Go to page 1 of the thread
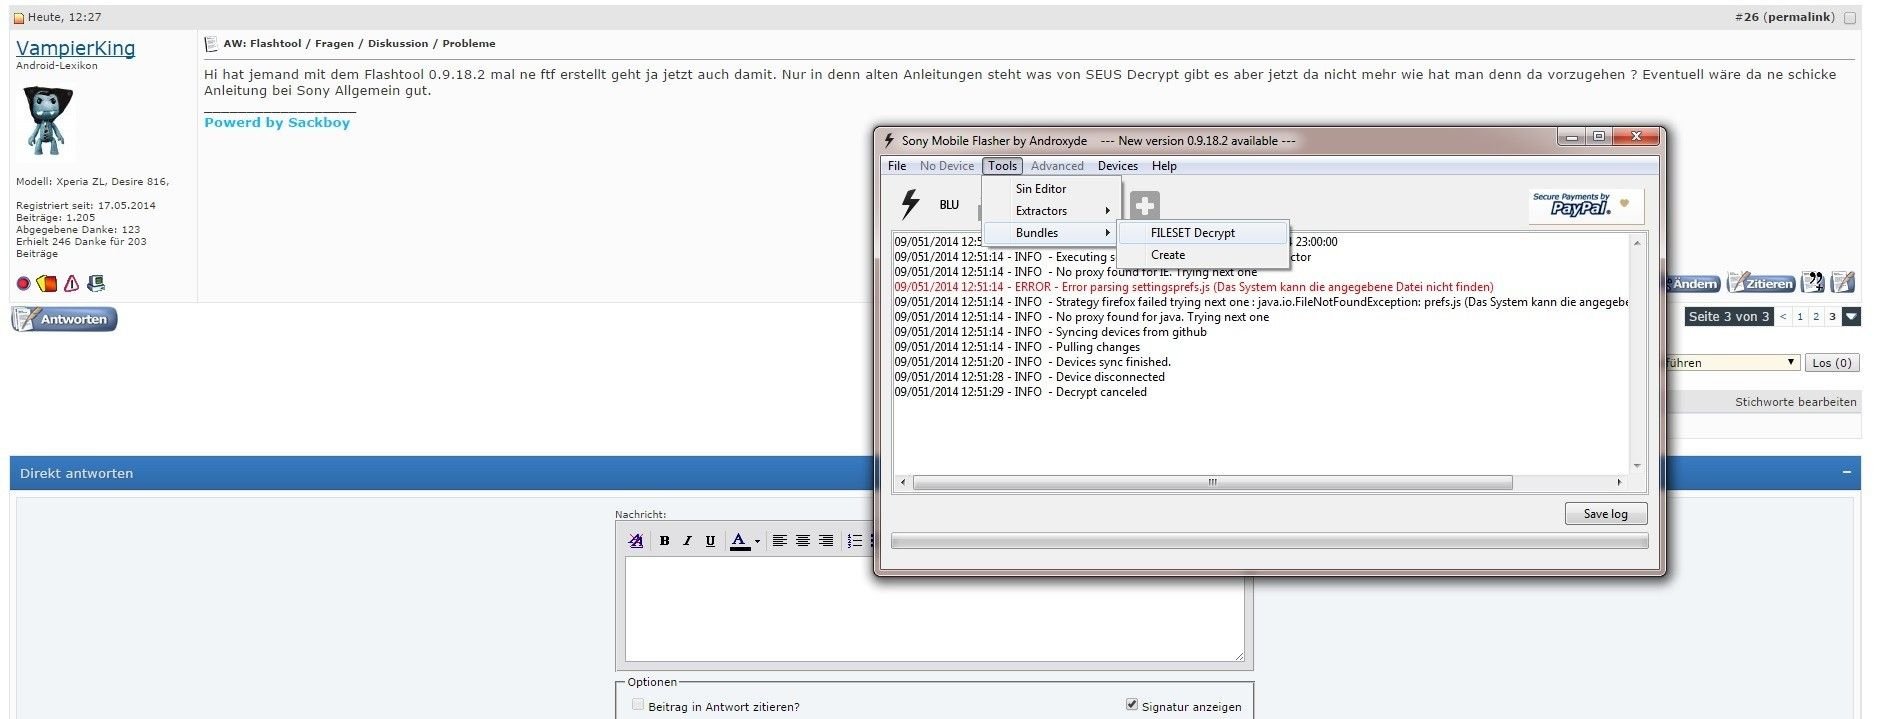 (x=1800, y=317)
